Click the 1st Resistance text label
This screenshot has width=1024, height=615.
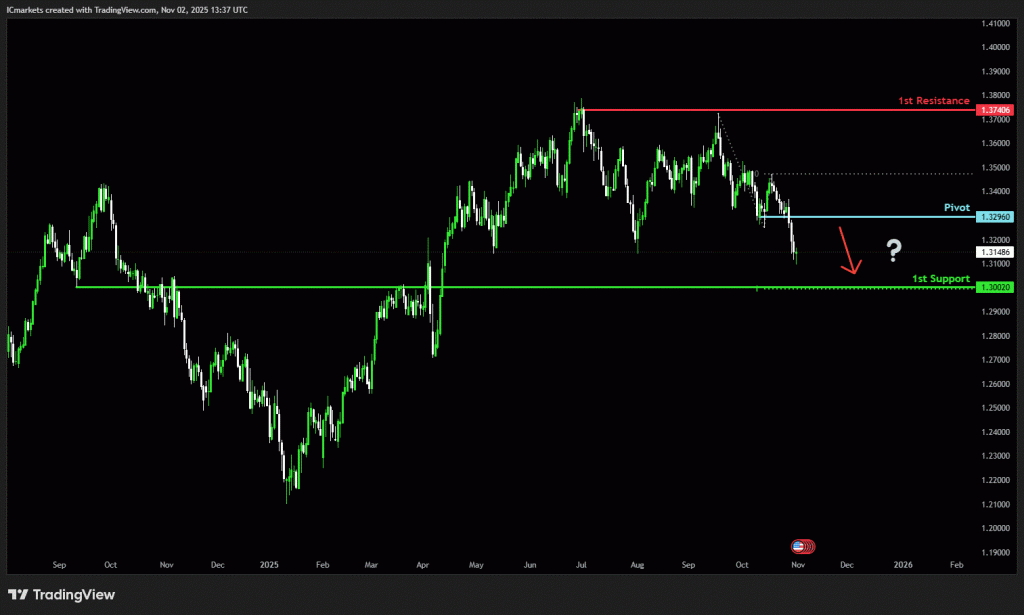click(x=933, y=101)
